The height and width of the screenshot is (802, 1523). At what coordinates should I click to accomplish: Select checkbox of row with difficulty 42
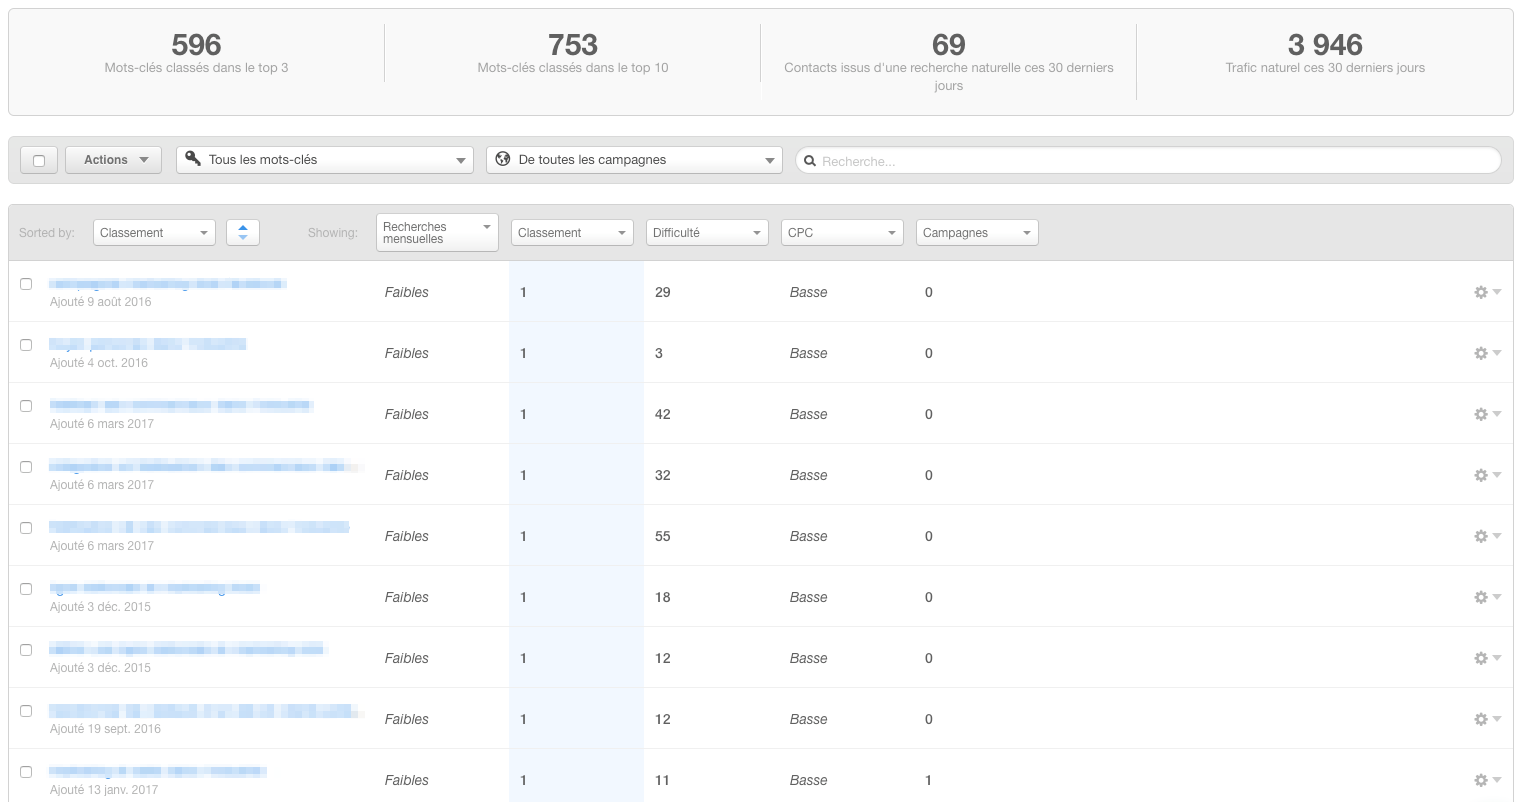point(26,406)
